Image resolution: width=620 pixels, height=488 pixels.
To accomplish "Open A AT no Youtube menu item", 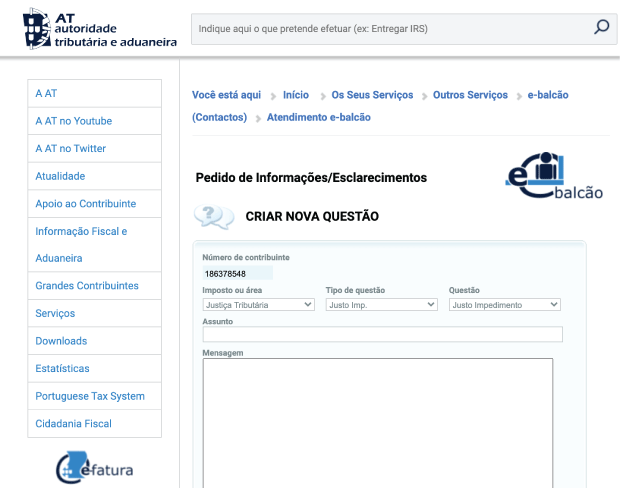I will point(74,121).
